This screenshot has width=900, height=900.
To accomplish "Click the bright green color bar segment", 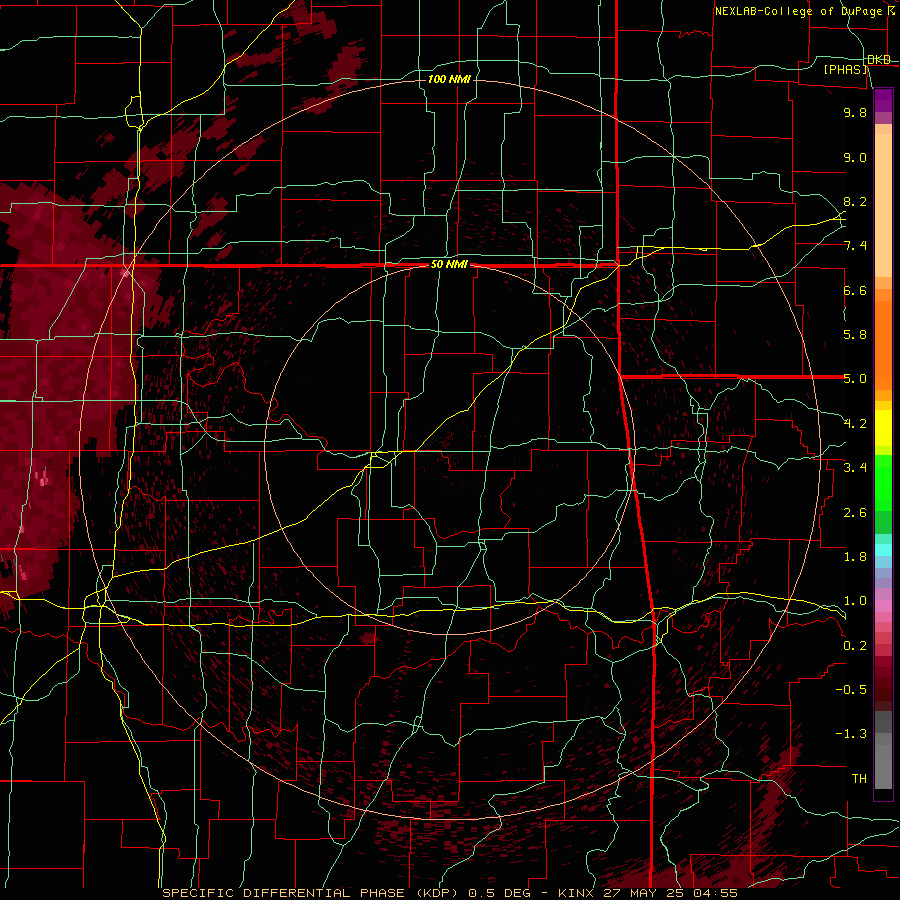I will (x=883, y=483).
